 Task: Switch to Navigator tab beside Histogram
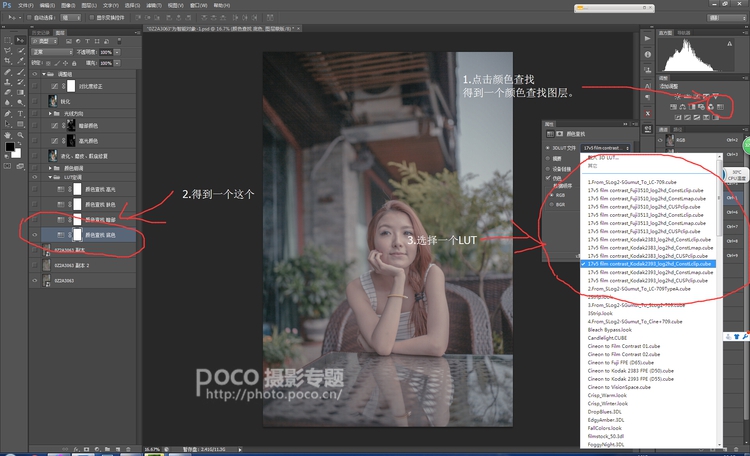[x=684, y=33]
